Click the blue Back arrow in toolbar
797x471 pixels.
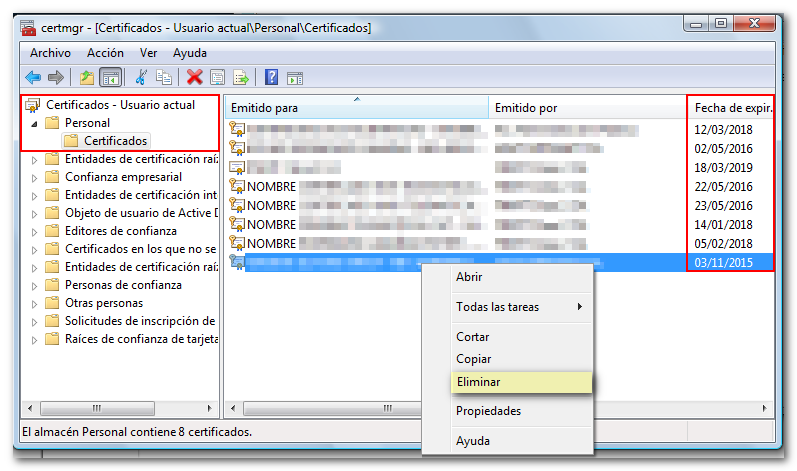pyautogui.click(x=33, y=77)
